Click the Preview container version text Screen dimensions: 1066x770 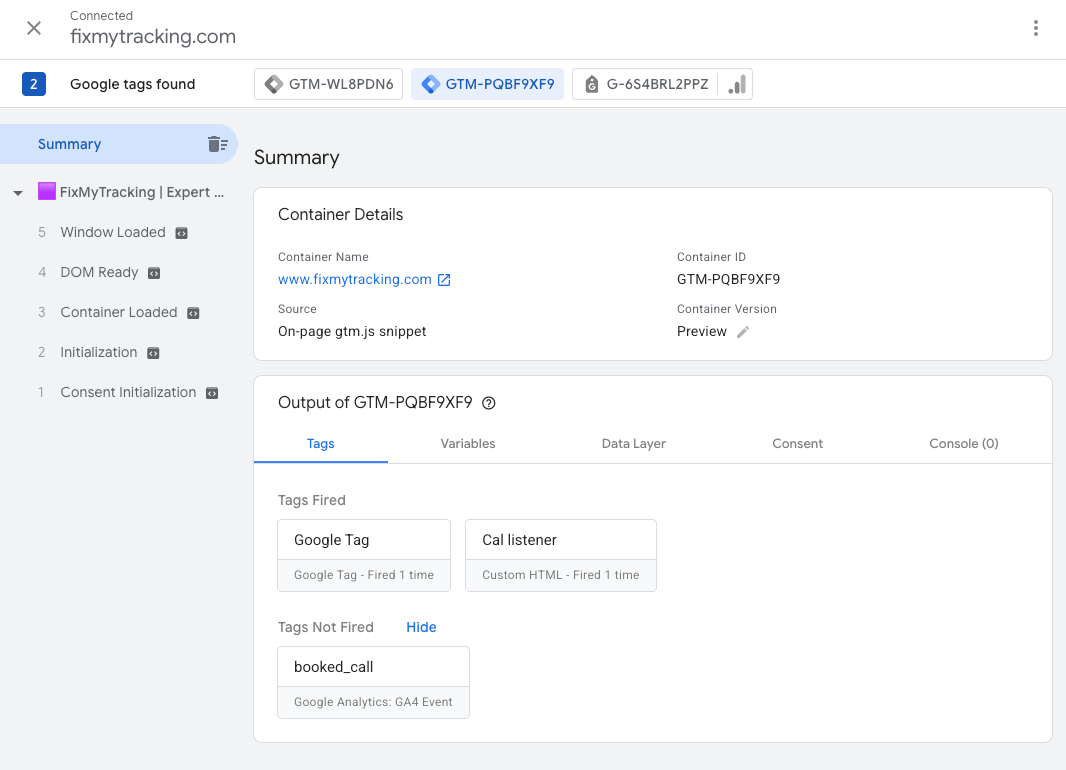[702, 332]
